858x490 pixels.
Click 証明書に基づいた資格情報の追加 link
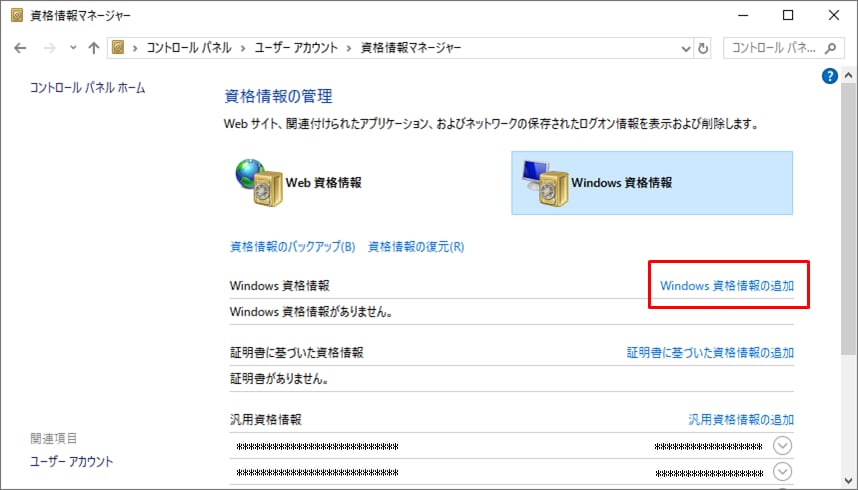pos(710,353)
